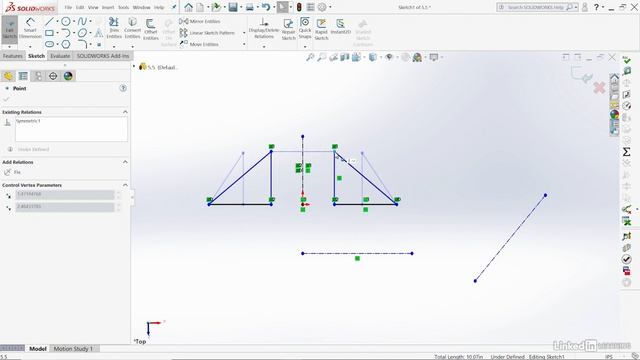Switch to the Features tab

(x=13, y=56)
